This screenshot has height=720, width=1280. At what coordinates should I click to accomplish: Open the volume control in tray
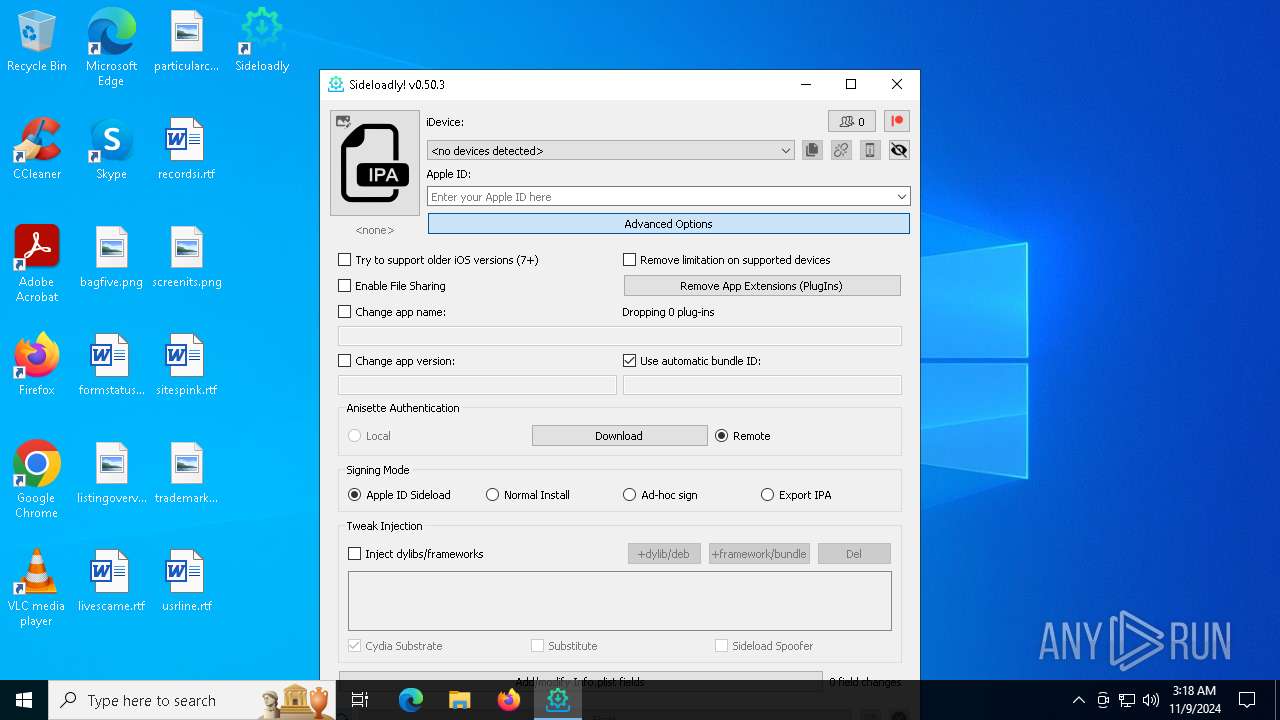pyautogui.click(x=1151, y=700)
